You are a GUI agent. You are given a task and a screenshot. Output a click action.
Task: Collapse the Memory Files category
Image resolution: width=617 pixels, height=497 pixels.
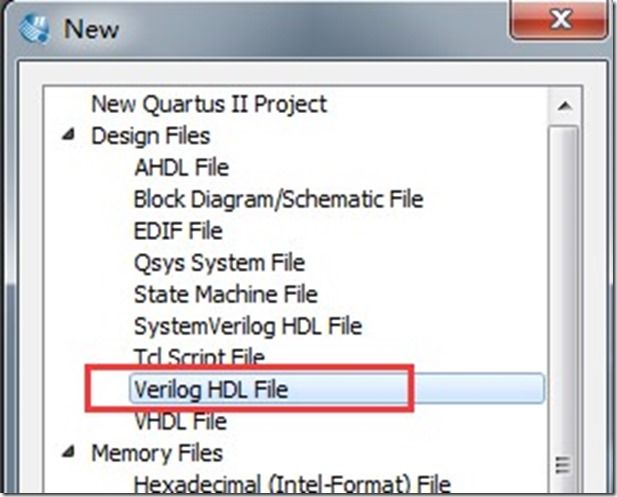[x=69, y=452]
